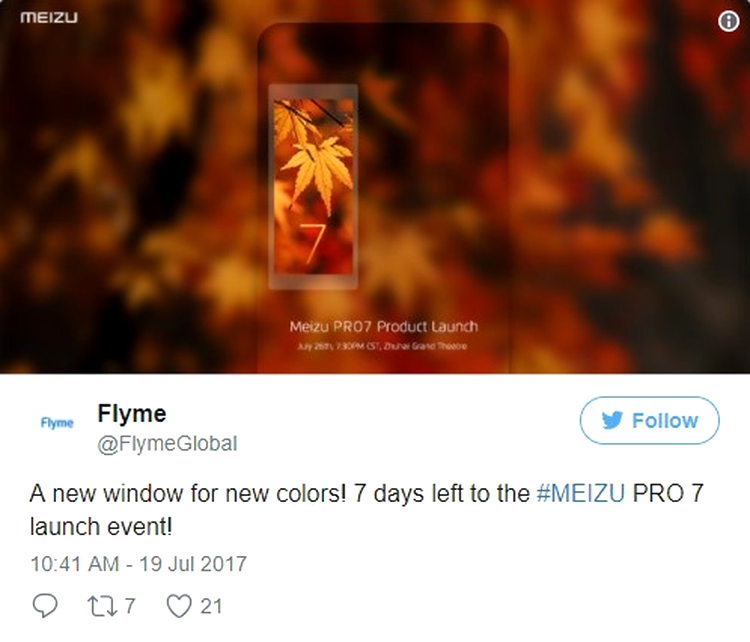Viewport: 750px width, 642px height.
Task: Click the retweet arrows icon
Action: pos(102,606)
